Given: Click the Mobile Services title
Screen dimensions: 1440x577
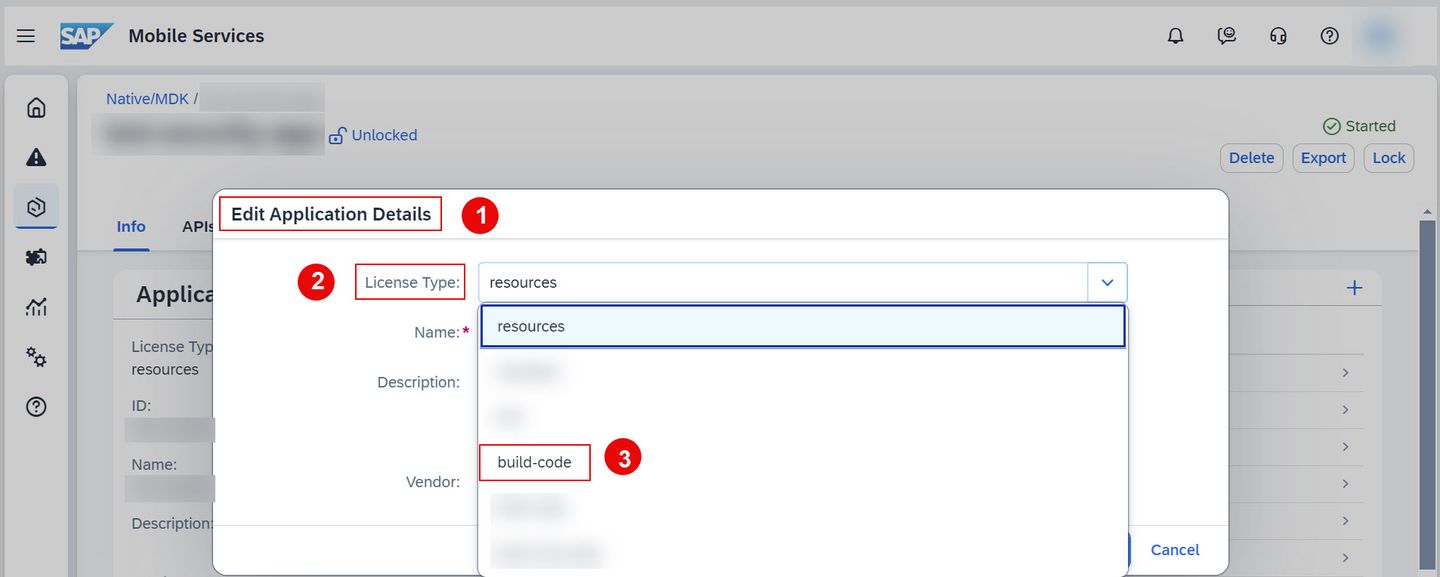Looking at the screenshot, I should 196,36.
